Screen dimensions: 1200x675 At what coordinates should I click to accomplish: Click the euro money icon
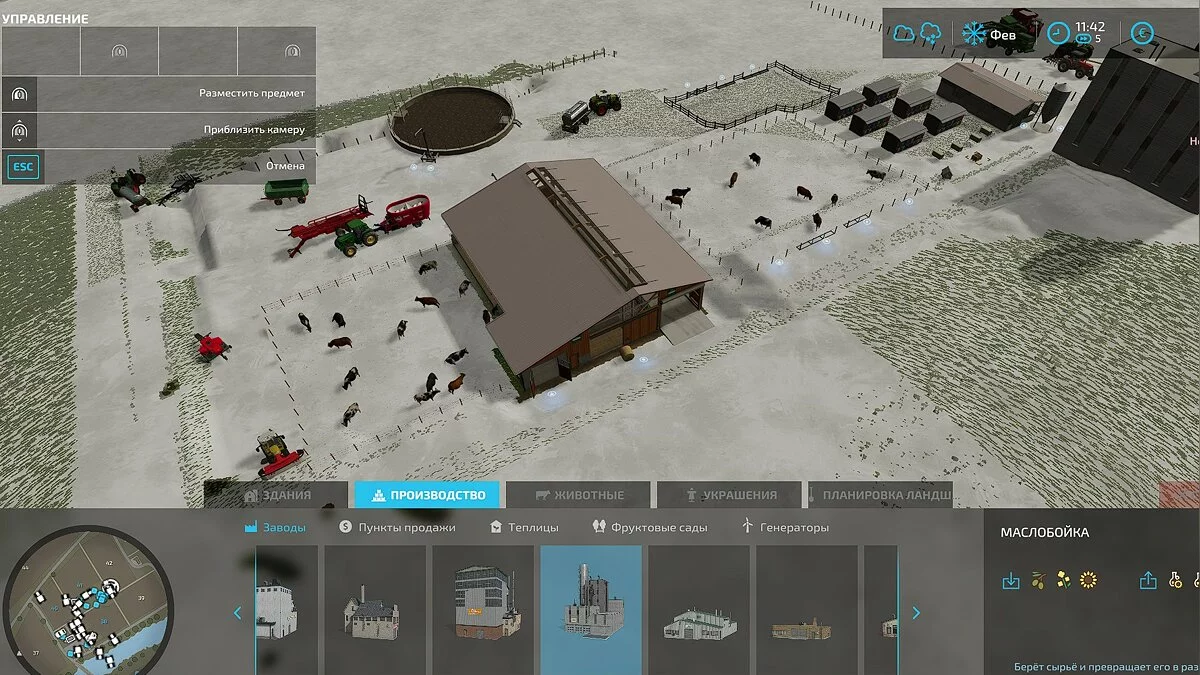[x=1141, y=33]
